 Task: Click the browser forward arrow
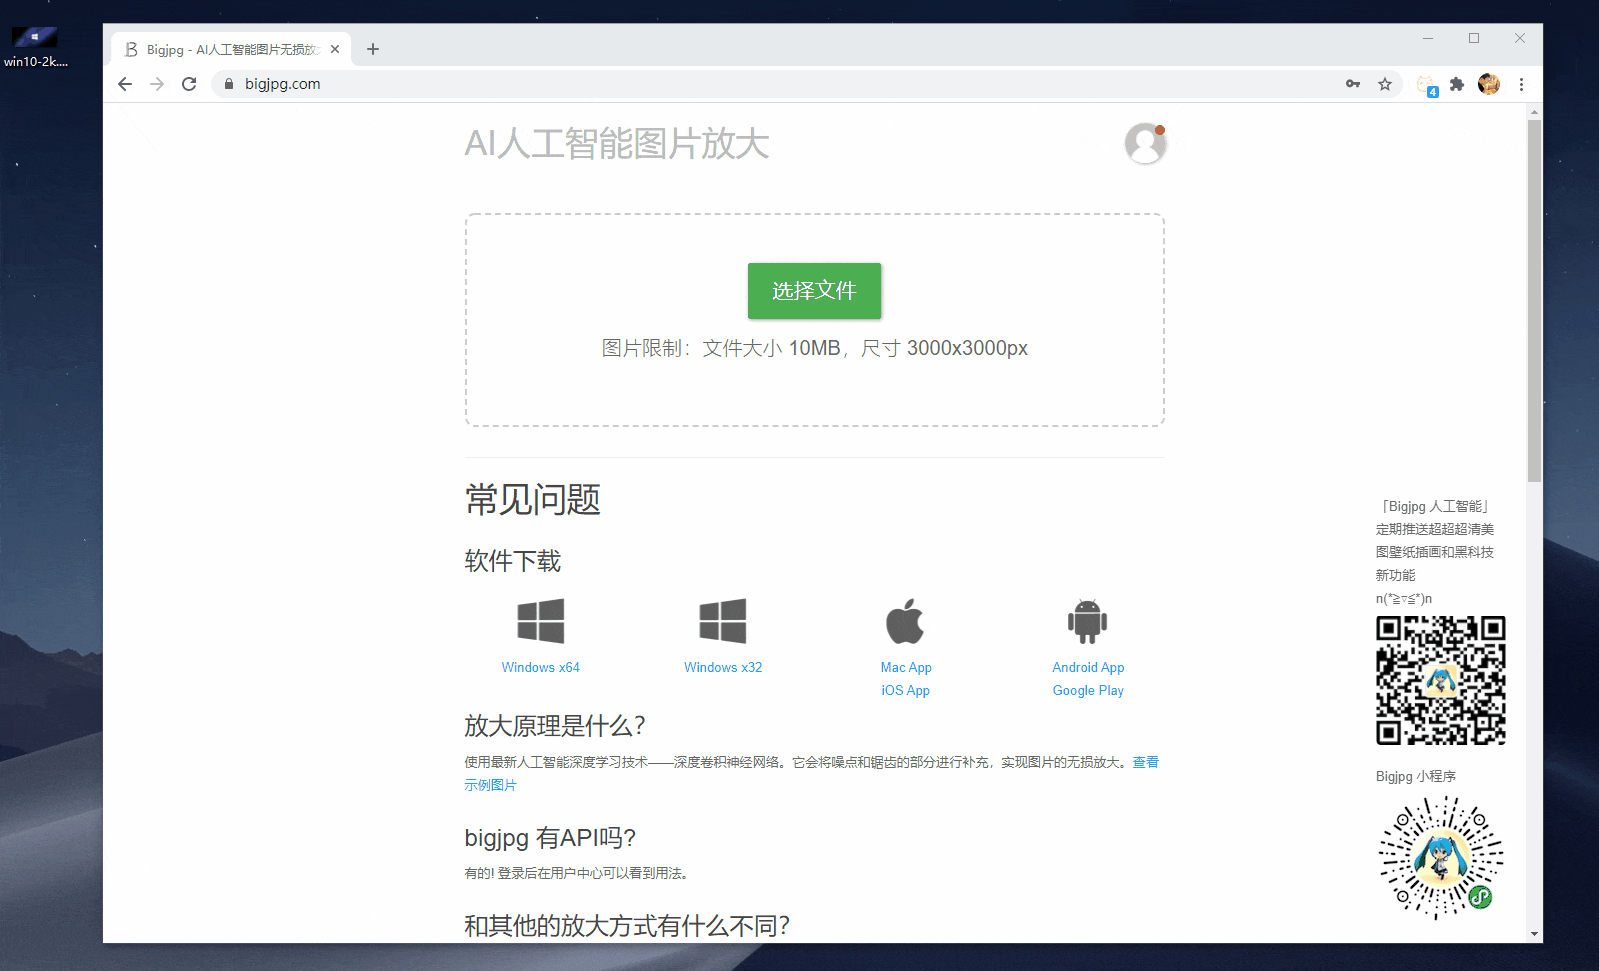157,84
